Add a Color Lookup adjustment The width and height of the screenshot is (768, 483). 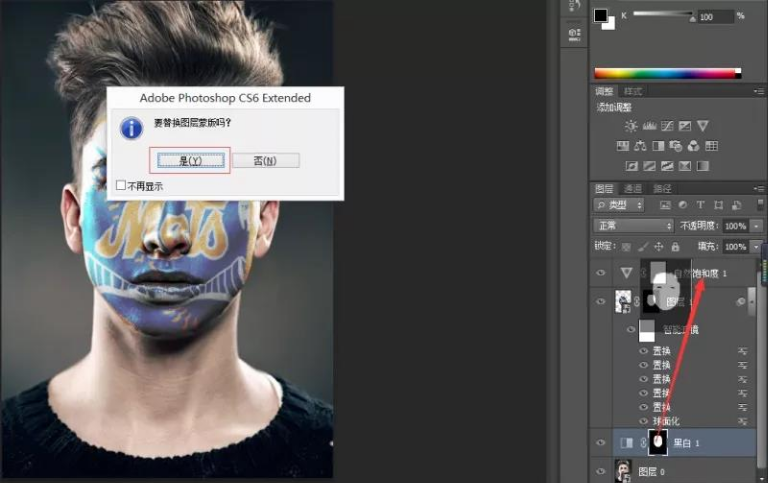711,146
